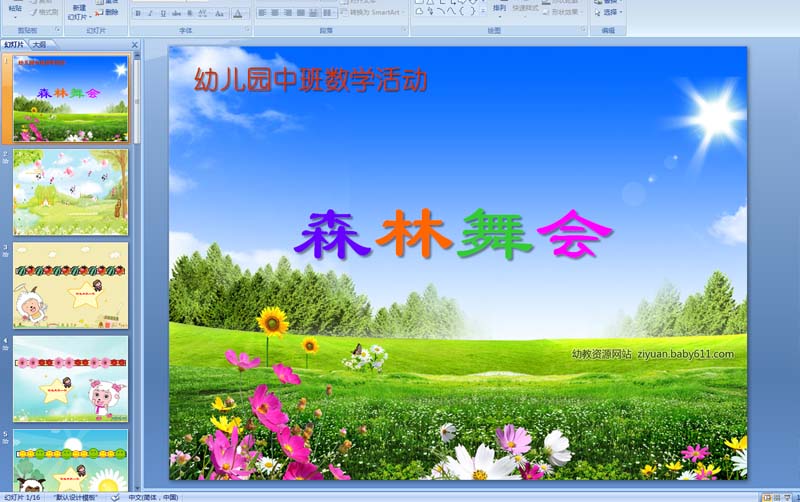This screenshot has height=502, width=800.
Task: Close the slide thumbnail pane
Action: (135, 45)
